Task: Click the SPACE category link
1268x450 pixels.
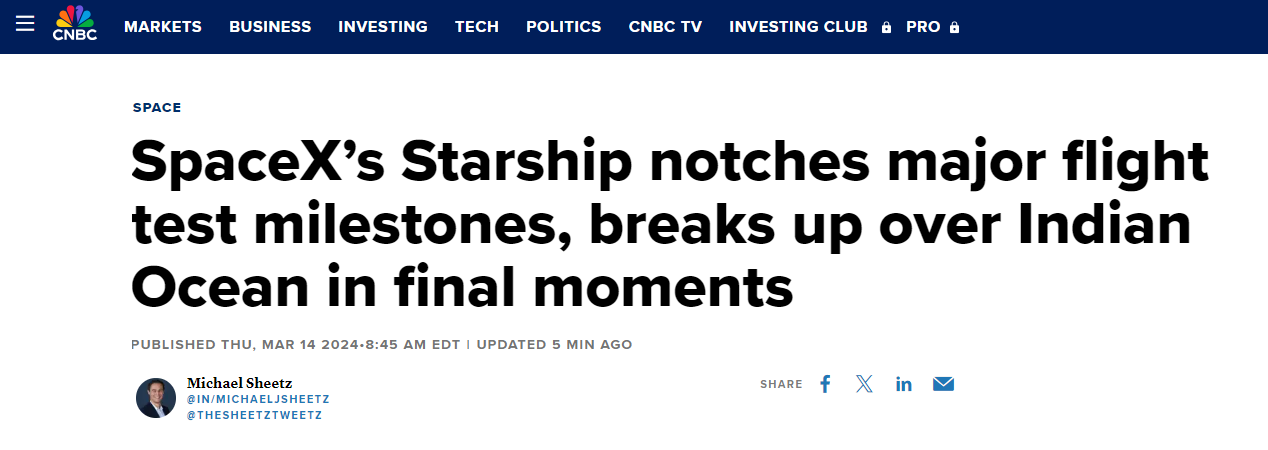Action: pos(157,108)
